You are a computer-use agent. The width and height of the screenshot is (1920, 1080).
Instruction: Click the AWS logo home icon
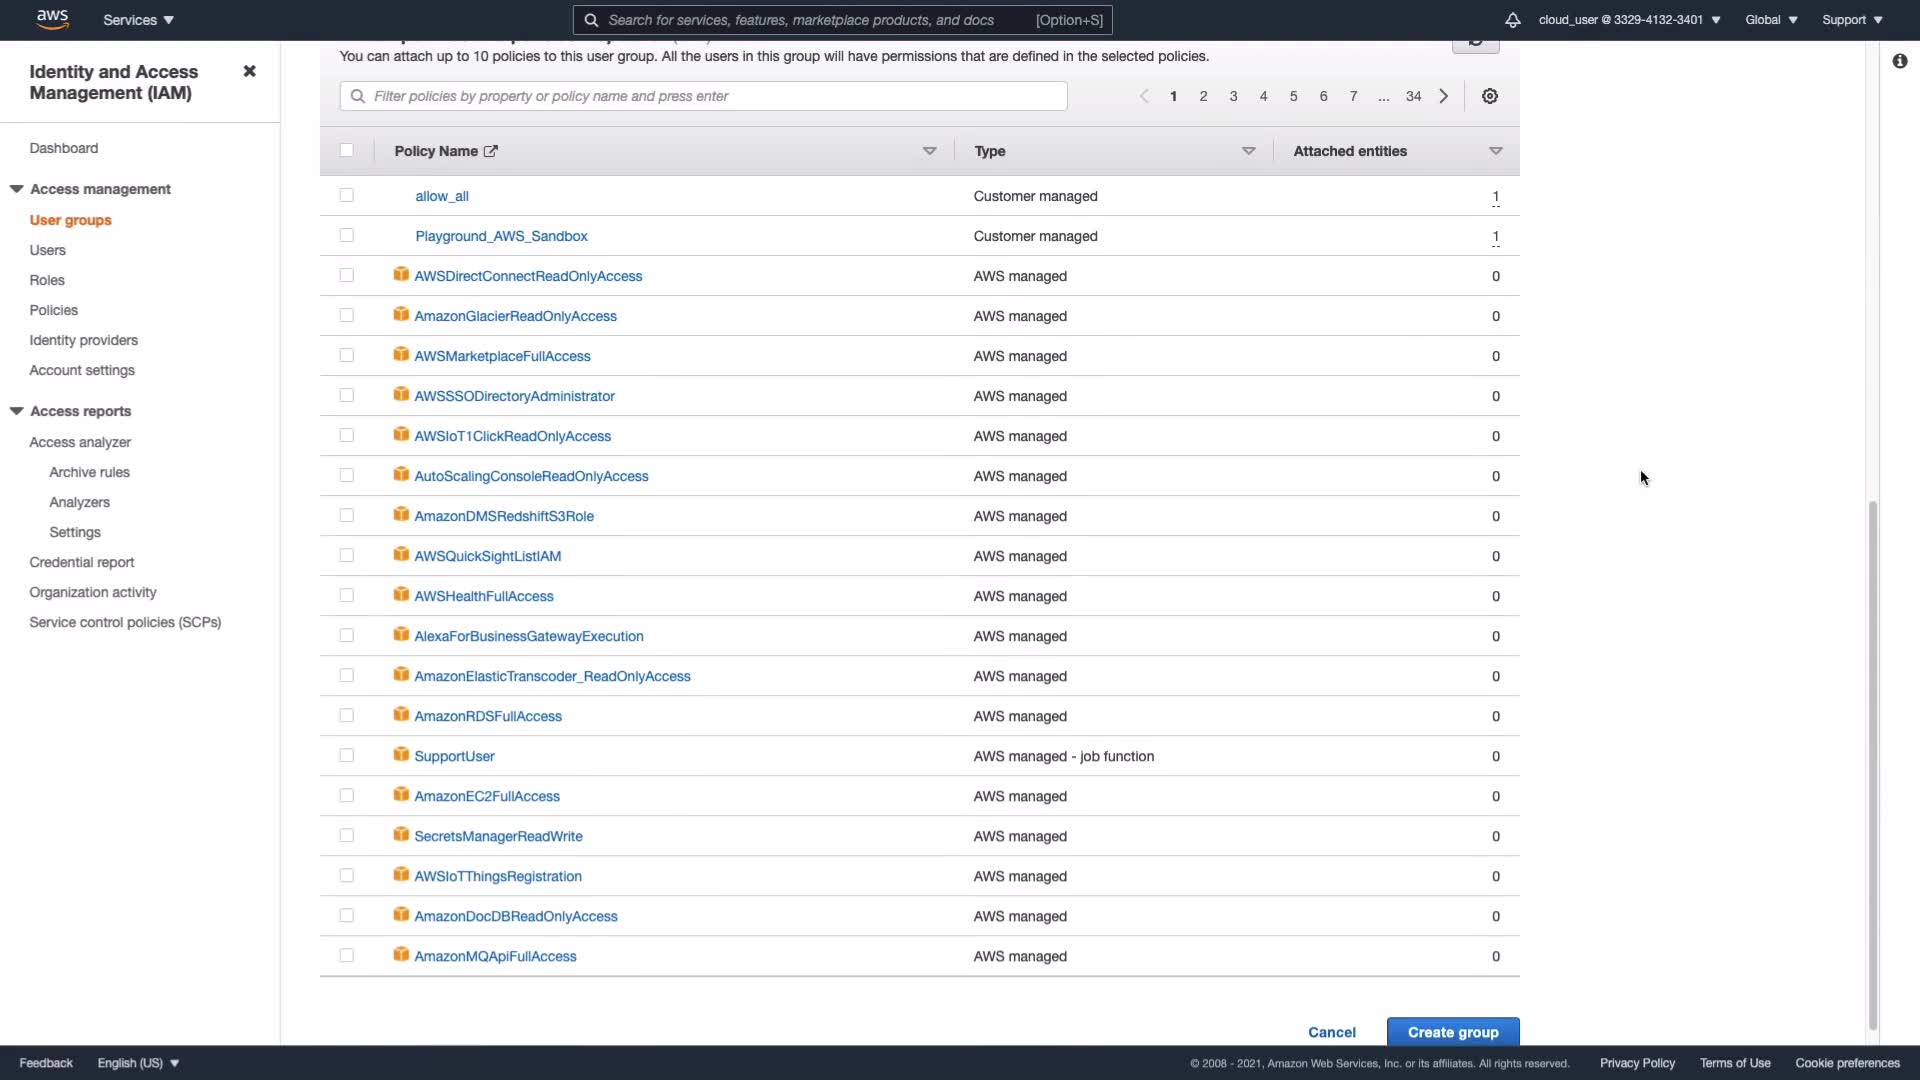52,19
